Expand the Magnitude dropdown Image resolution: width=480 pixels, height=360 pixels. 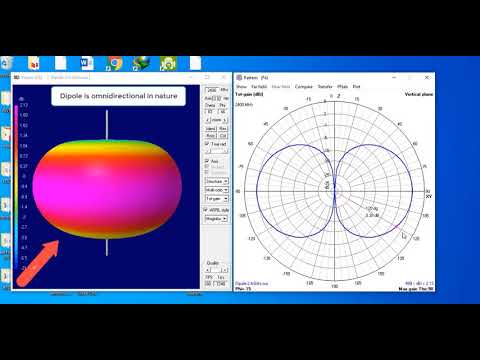click(x=217, y=219)
